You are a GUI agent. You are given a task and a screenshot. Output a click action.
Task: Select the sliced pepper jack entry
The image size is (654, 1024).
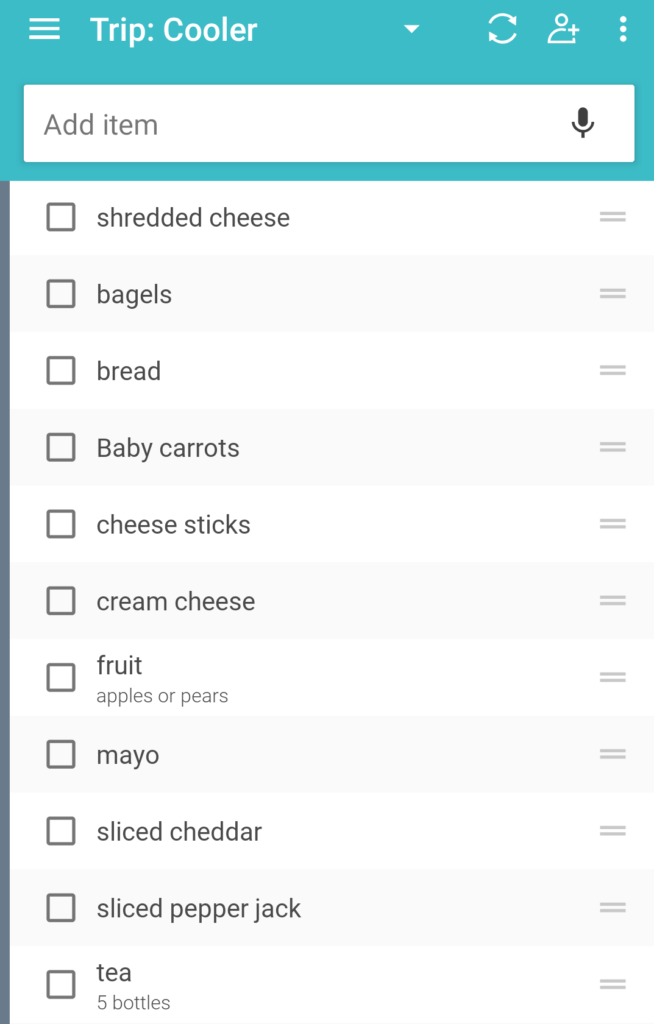[x=332, y=908]
